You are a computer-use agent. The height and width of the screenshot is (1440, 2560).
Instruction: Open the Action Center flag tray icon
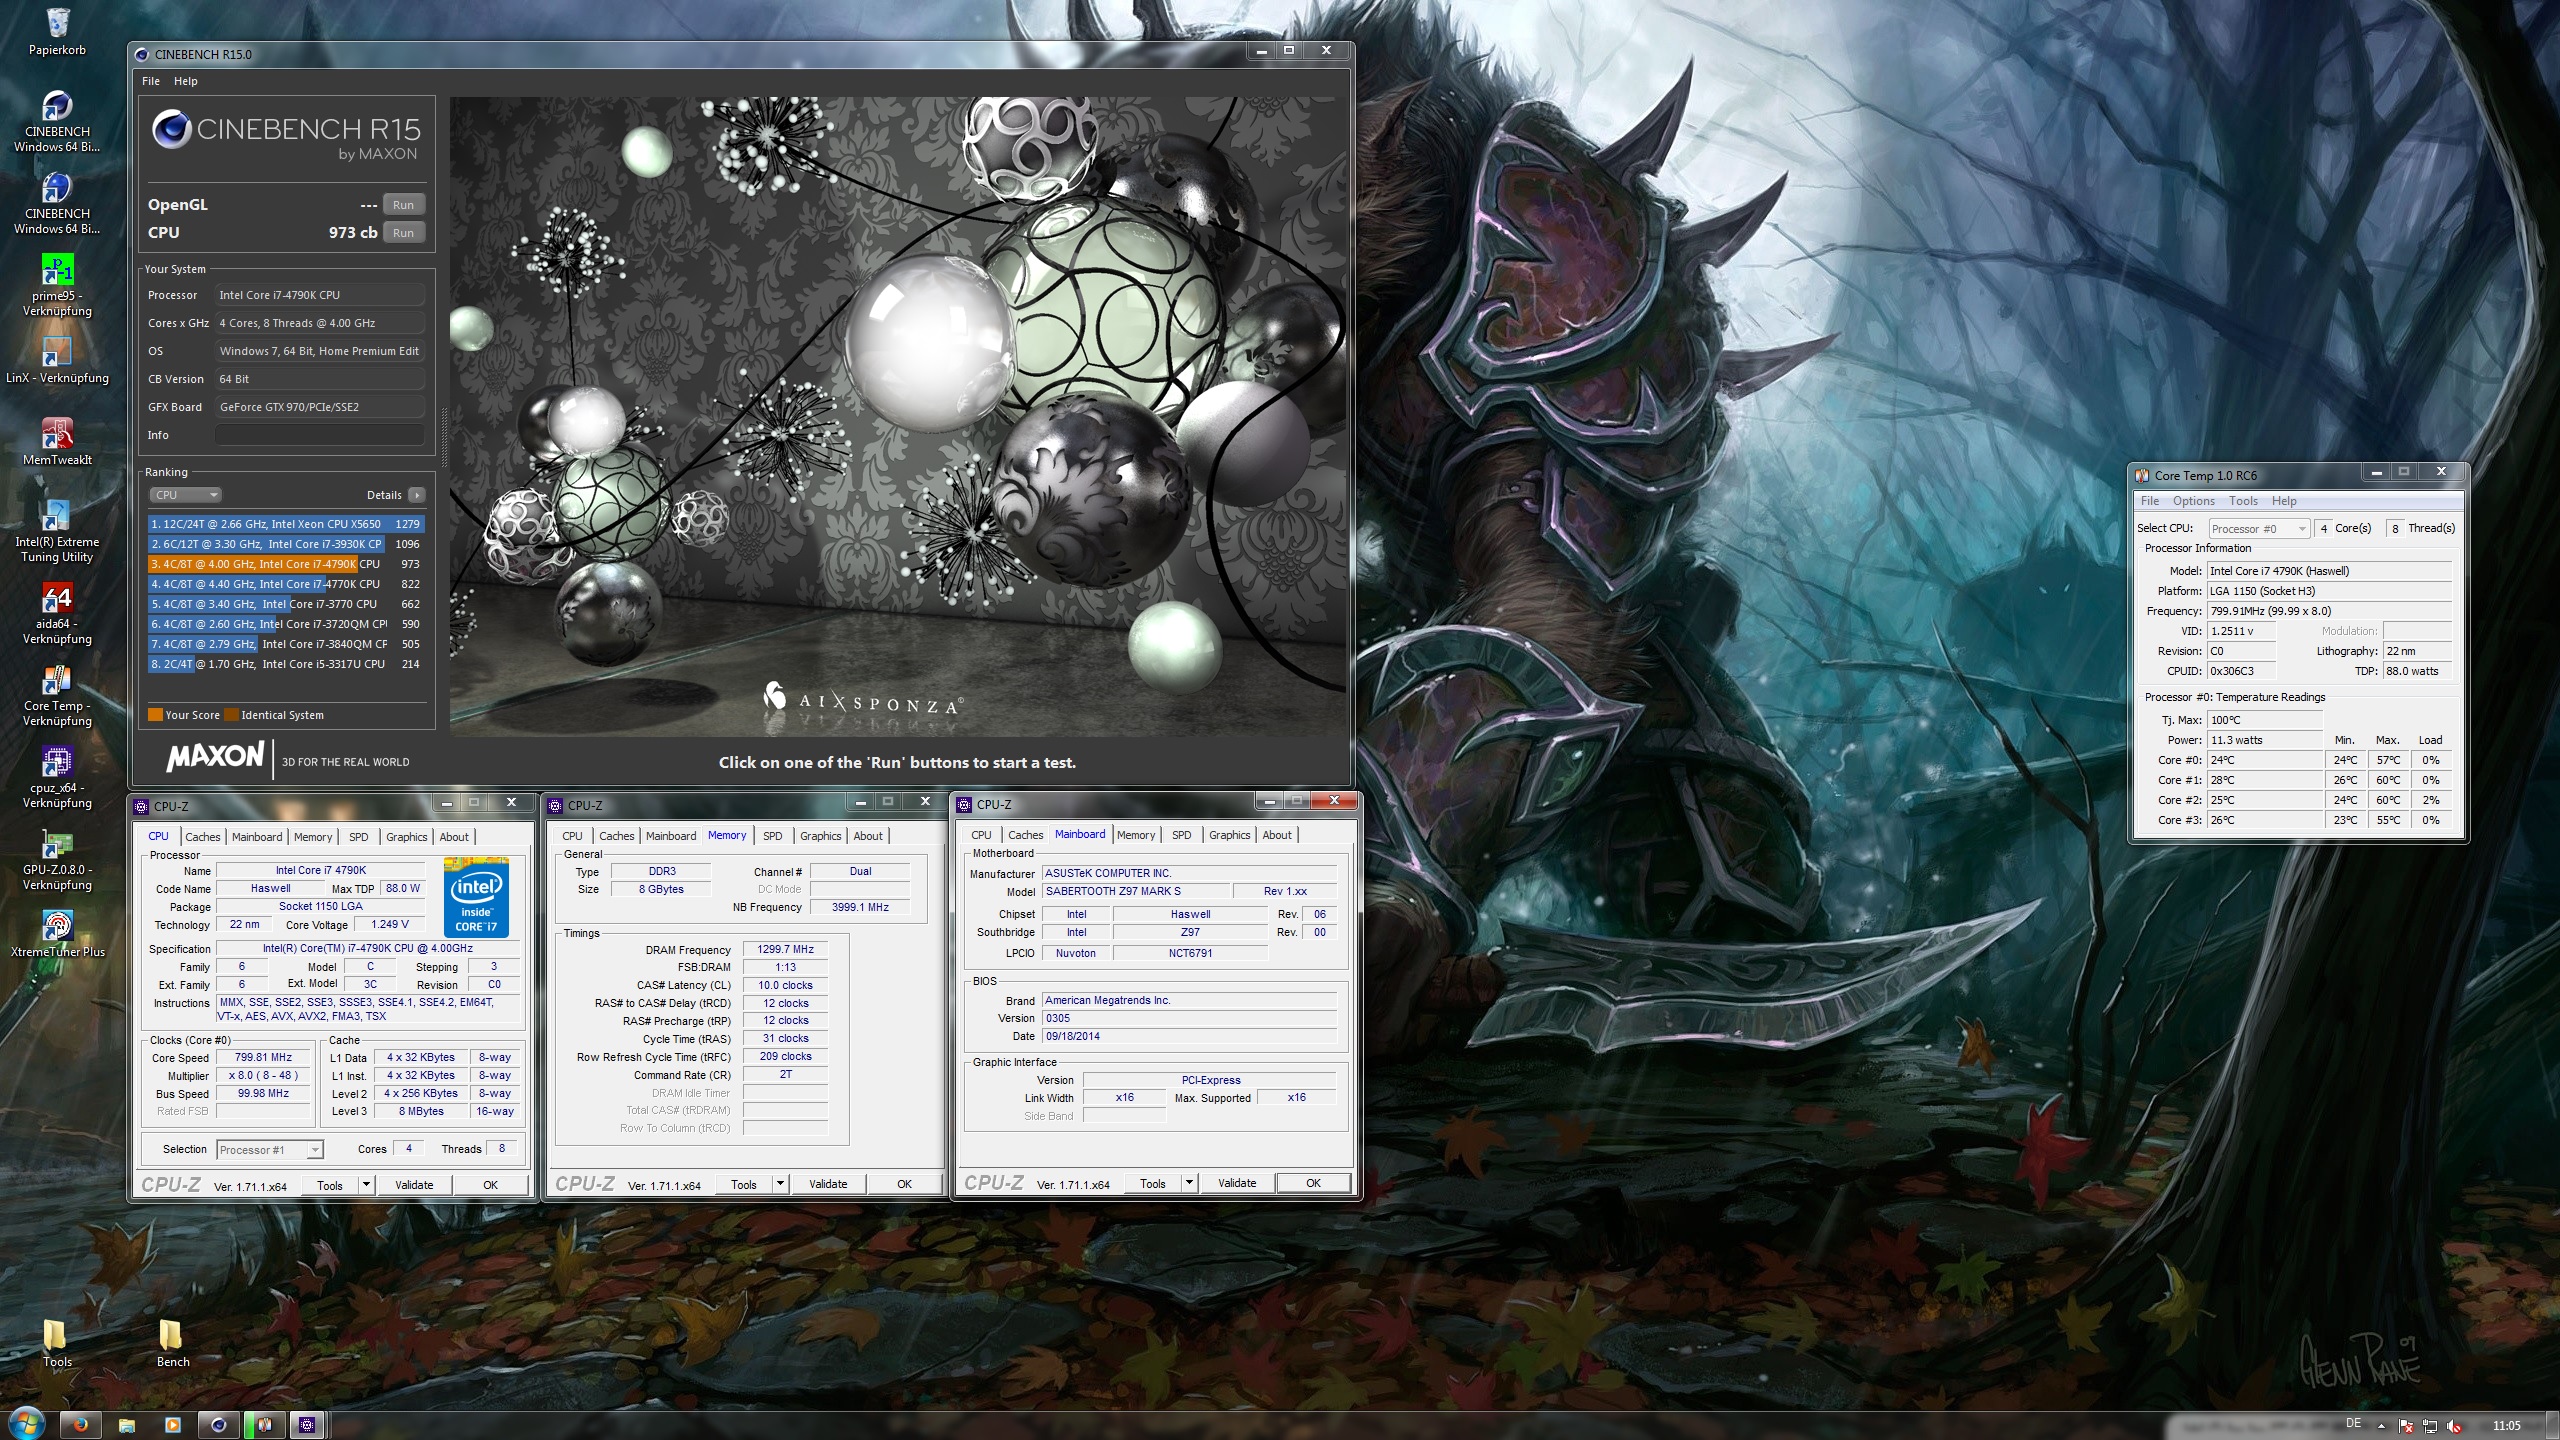click(2405, 1426)
